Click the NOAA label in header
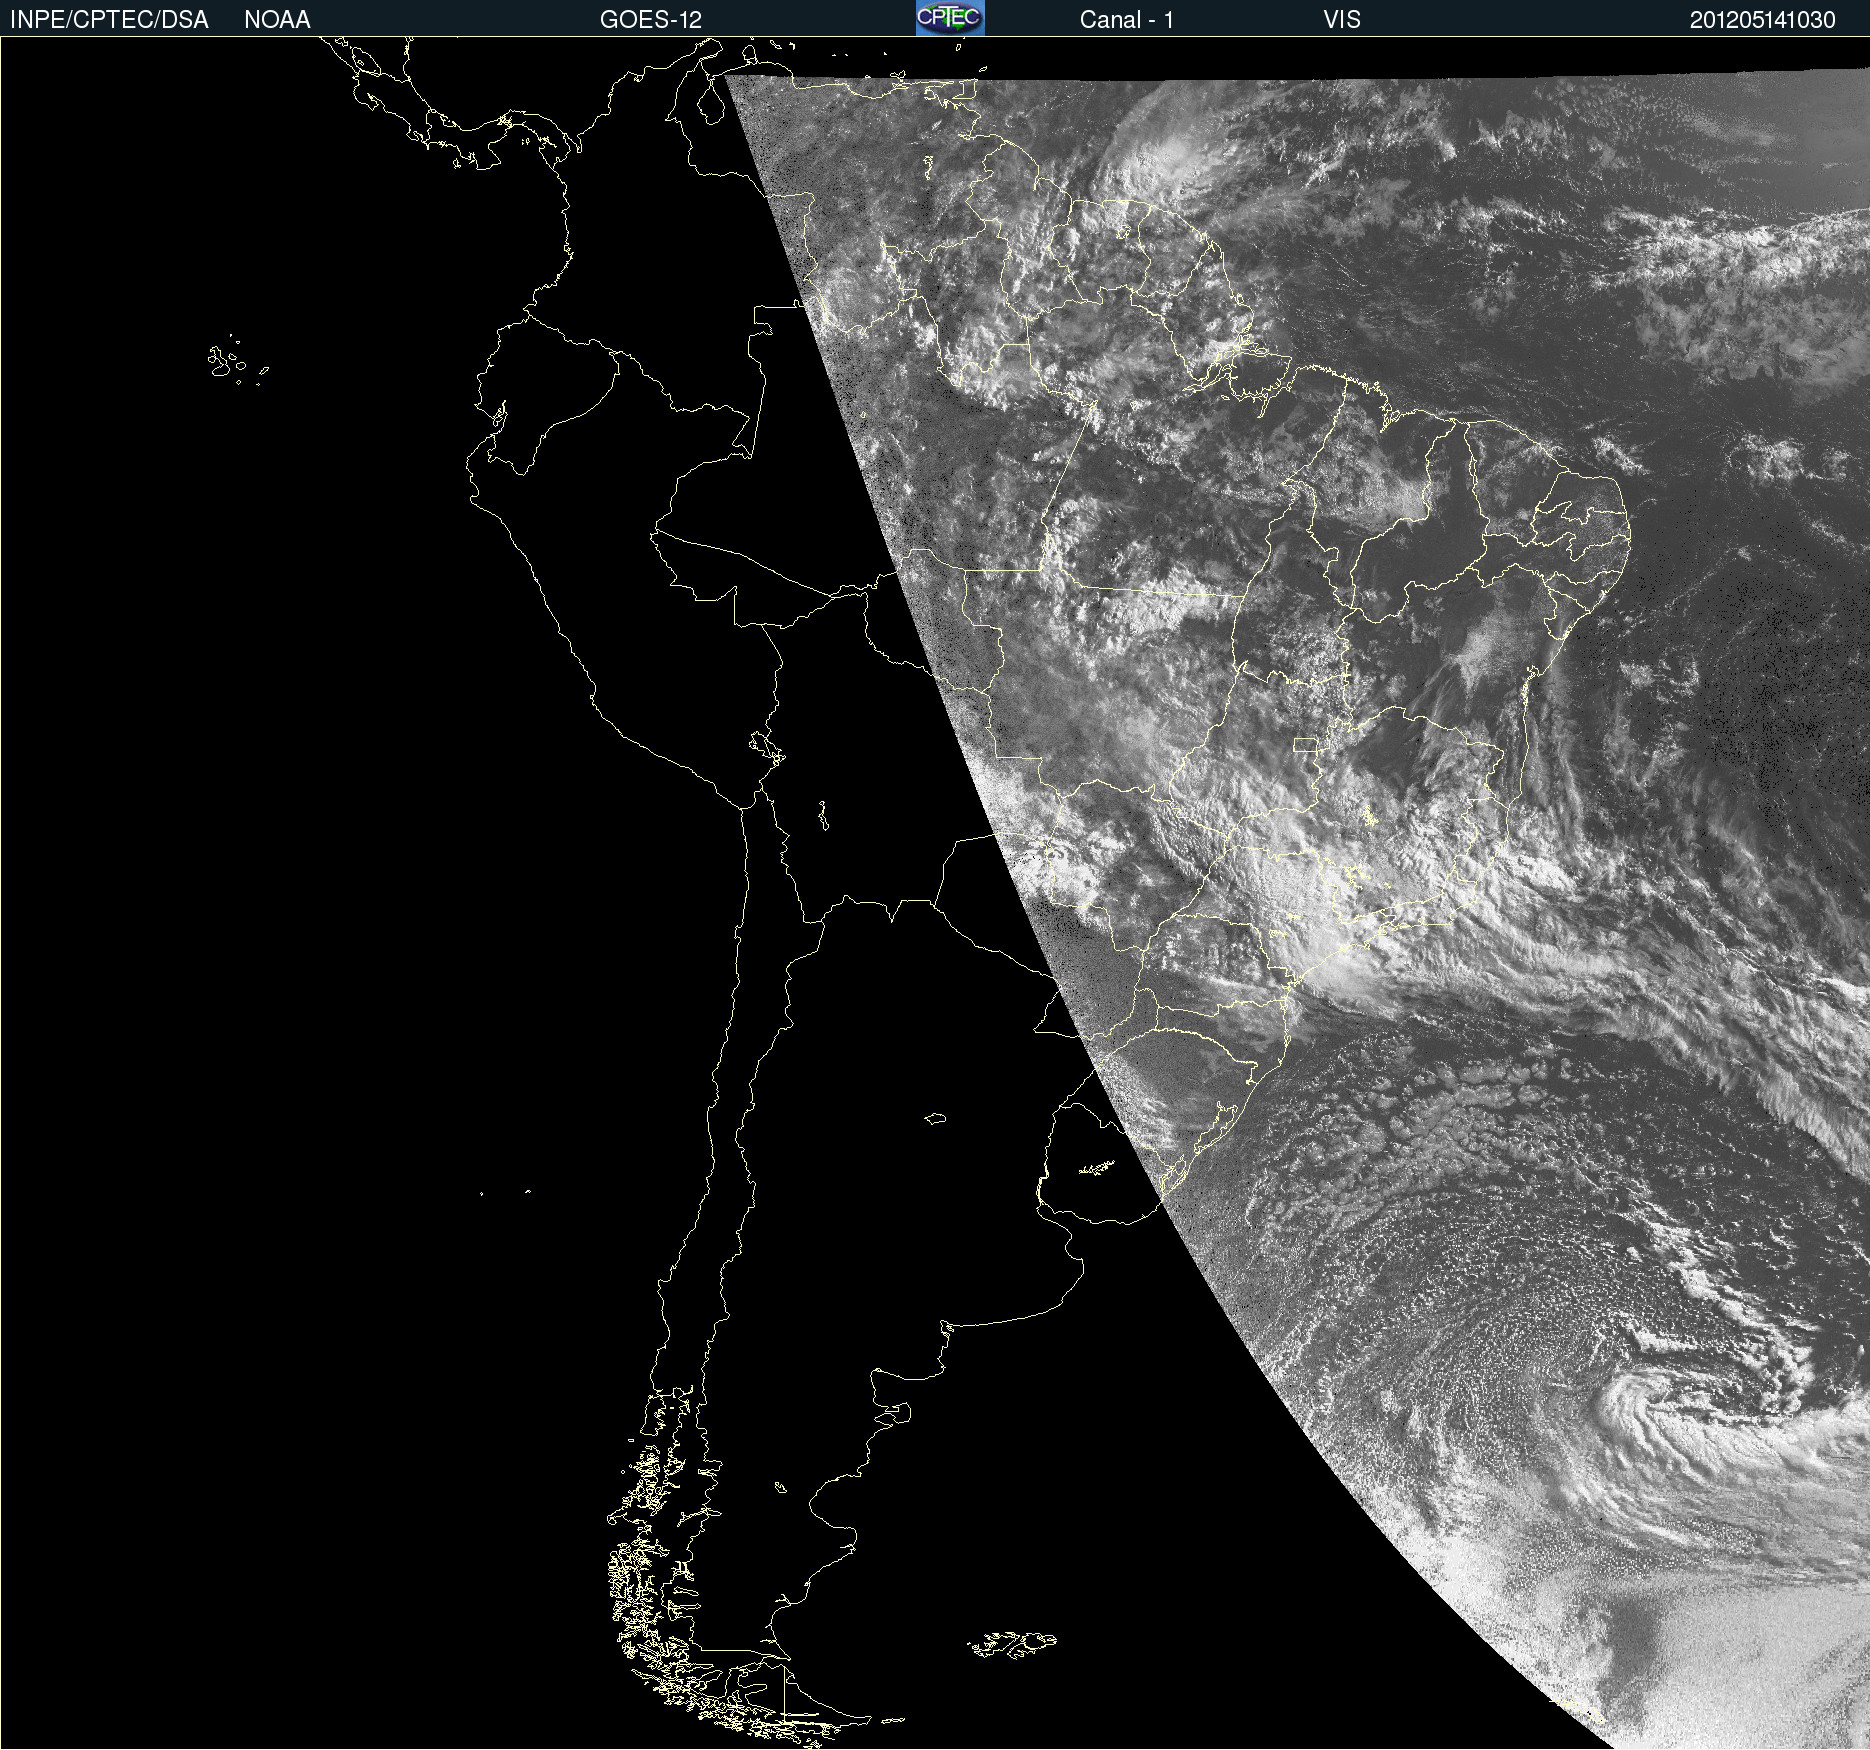Image resolution: width=1870 pixels, height=1750 pixels. pos(277,20)
